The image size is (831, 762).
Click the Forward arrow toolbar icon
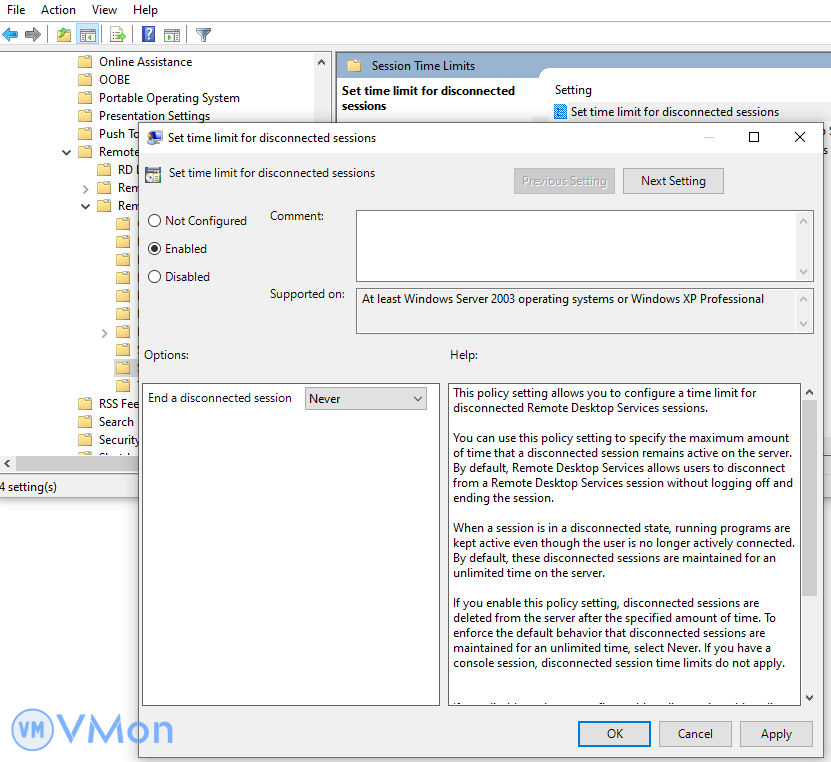coord(33,35)
